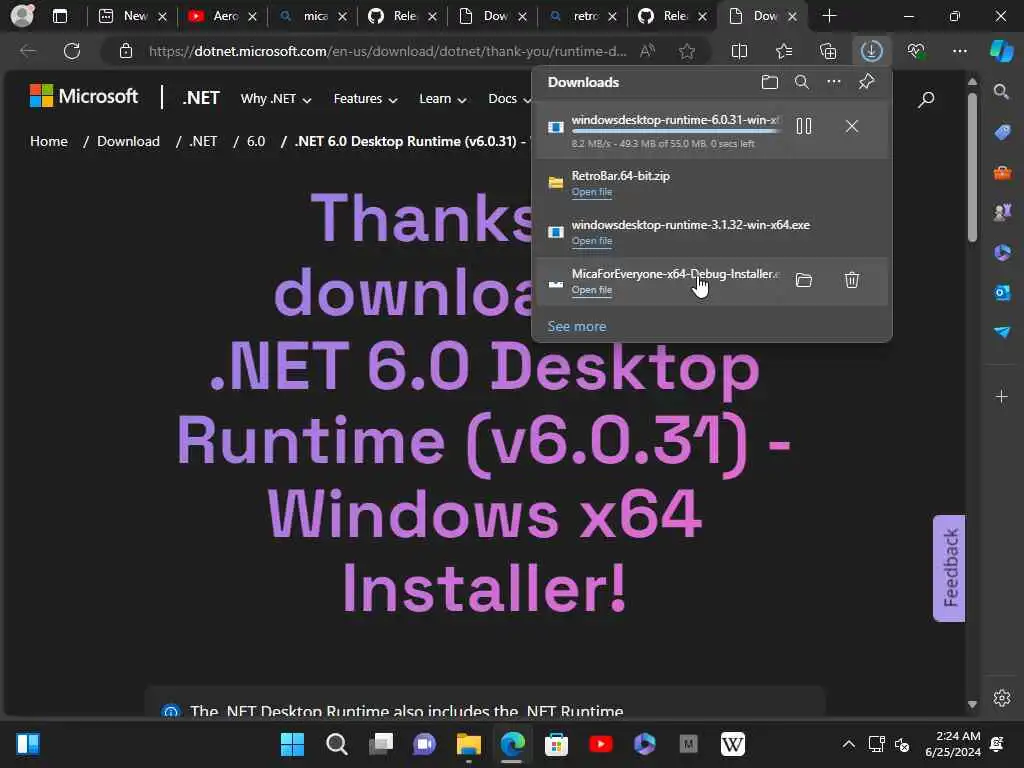
Task: Click Home in the breadcrumb
Action: (x=49, y=141)
